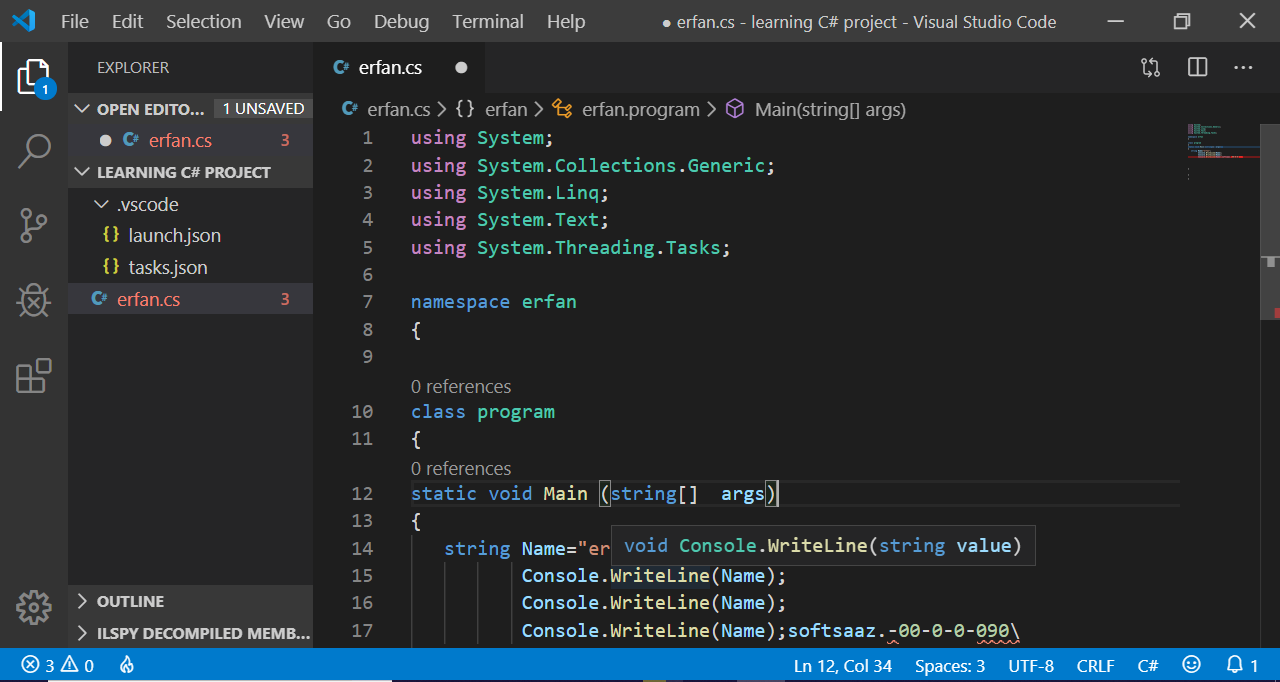Click Spaces: 3 indentation setting
Screen dimensions: 1280x682
[950, 666]
